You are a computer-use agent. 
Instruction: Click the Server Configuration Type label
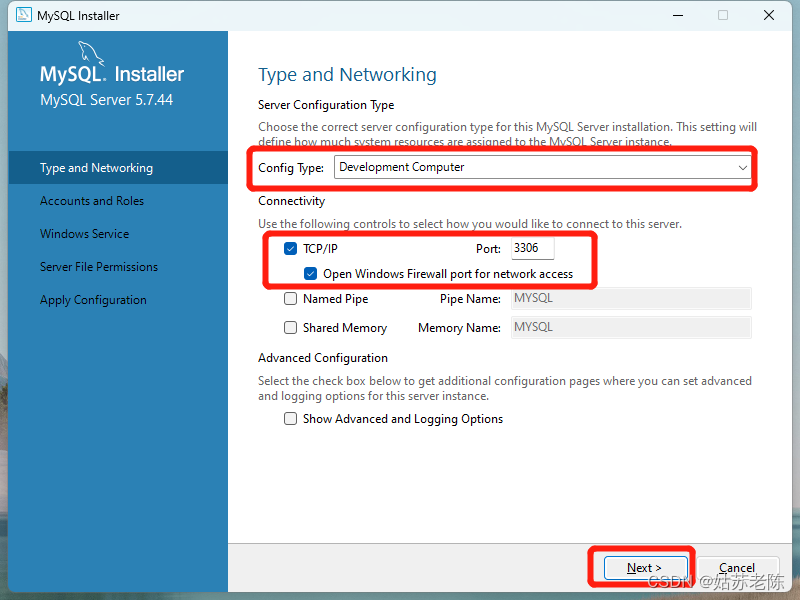point(326,105)
